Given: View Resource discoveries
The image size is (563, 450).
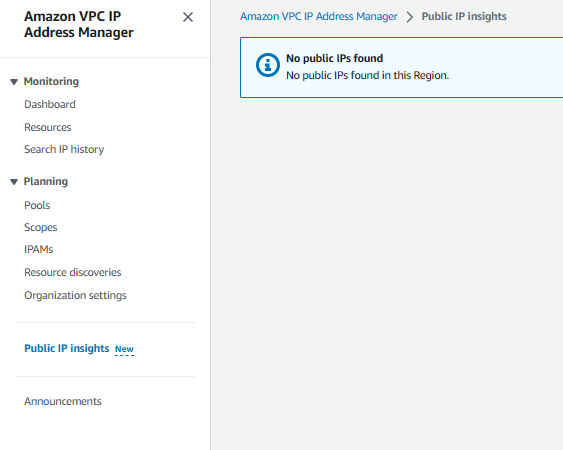Looking at the screenshot, I should tap(73, 273).
